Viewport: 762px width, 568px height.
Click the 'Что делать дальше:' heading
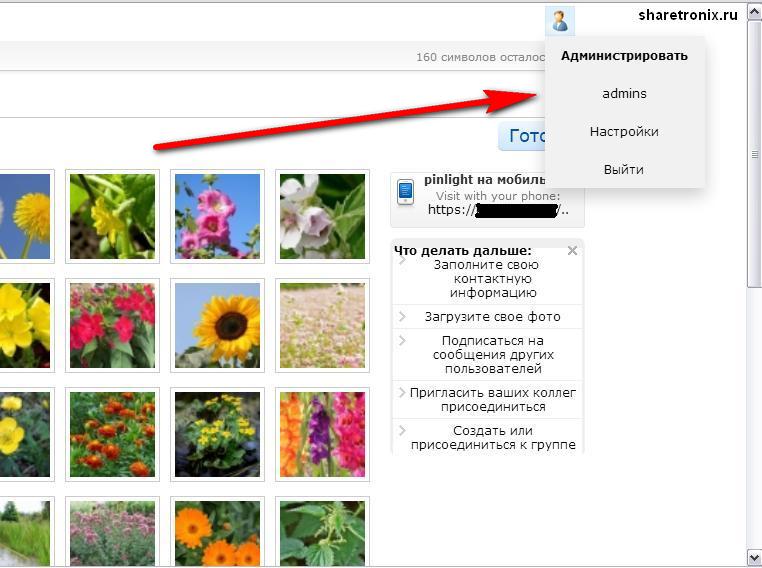click(x=462, y=251)
